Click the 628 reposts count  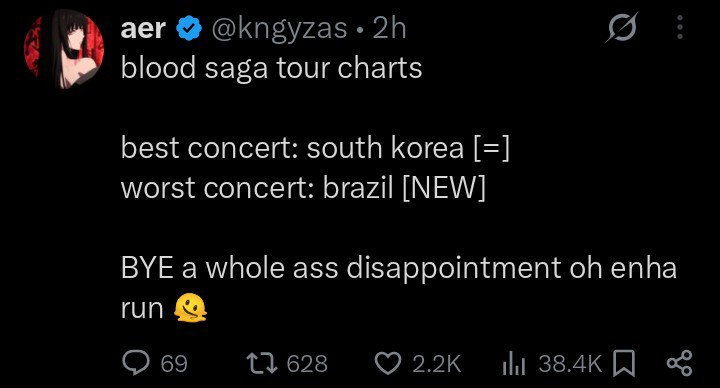(x=307, y=364)
